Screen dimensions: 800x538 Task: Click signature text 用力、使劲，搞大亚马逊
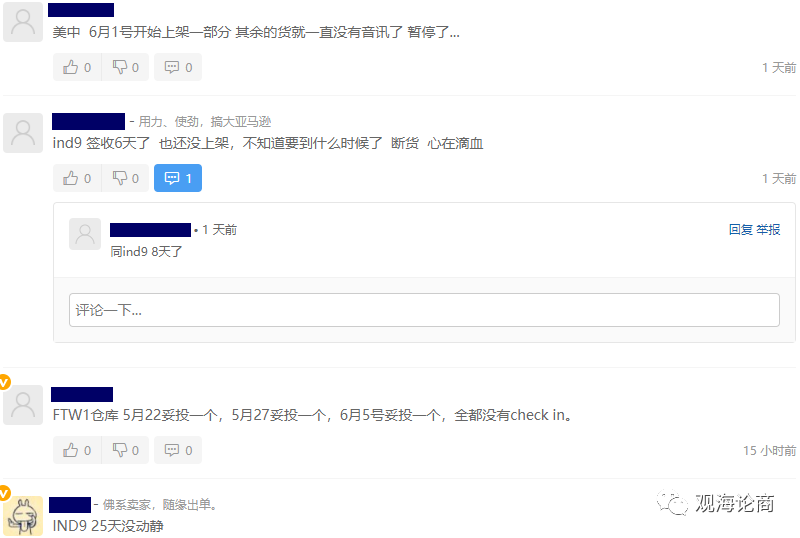205,121
